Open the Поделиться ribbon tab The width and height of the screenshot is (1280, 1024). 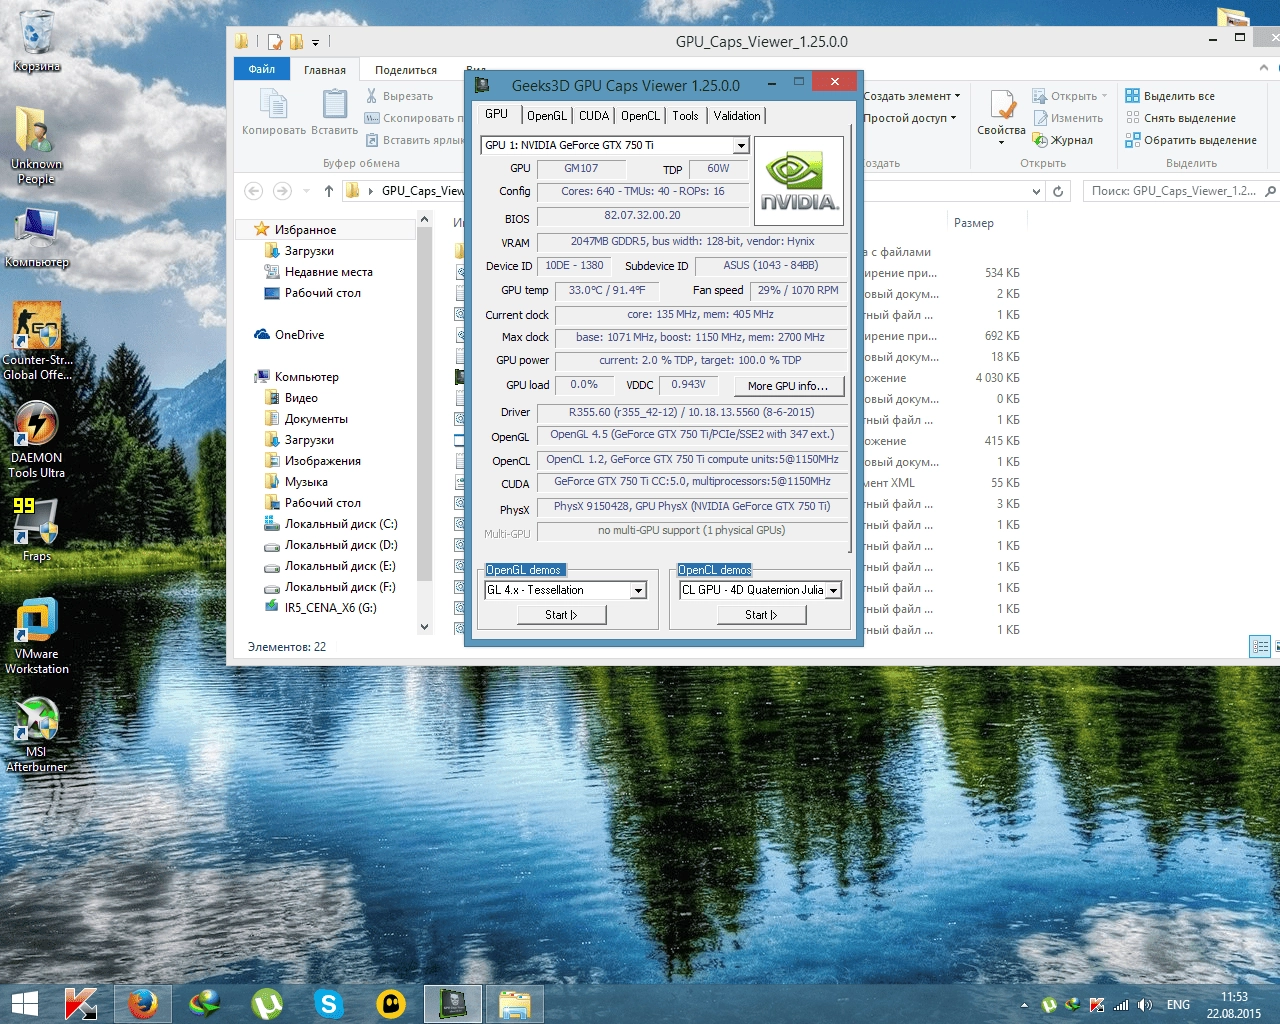click(x=406, y=70)
